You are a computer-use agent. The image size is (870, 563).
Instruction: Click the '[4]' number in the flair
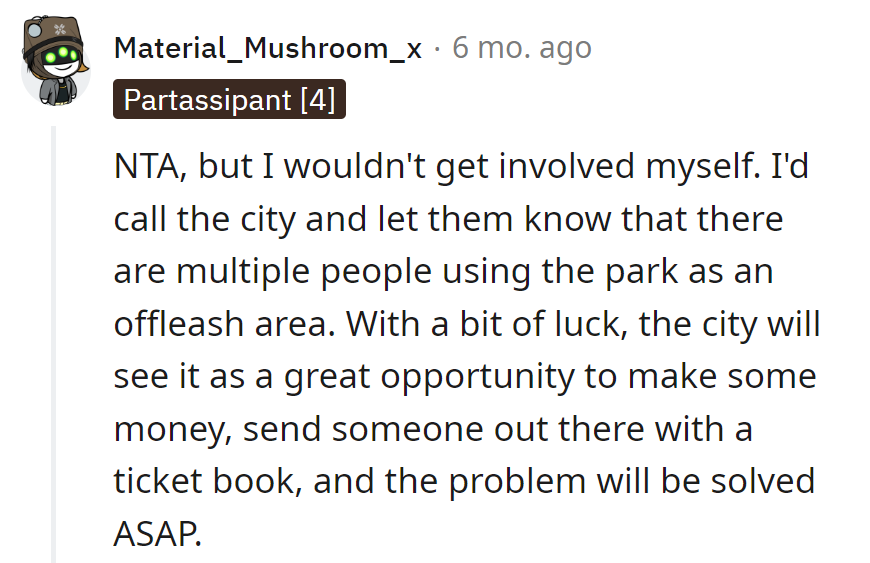316,100
